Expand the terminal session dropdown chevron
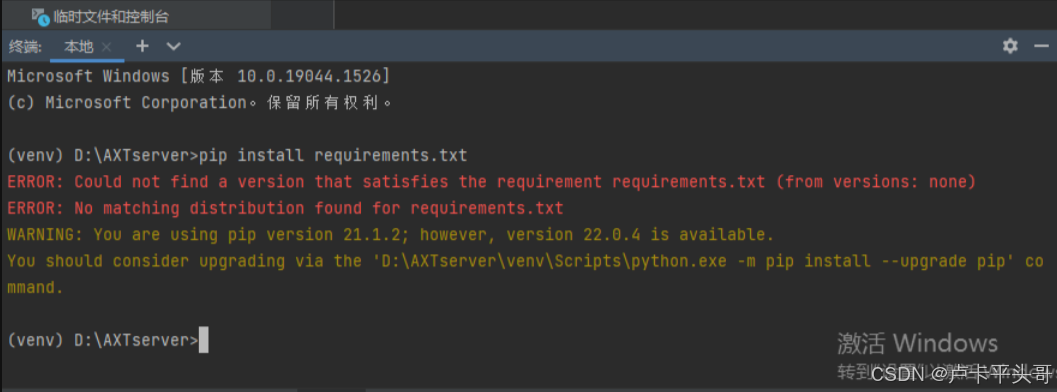 [174, 46]
